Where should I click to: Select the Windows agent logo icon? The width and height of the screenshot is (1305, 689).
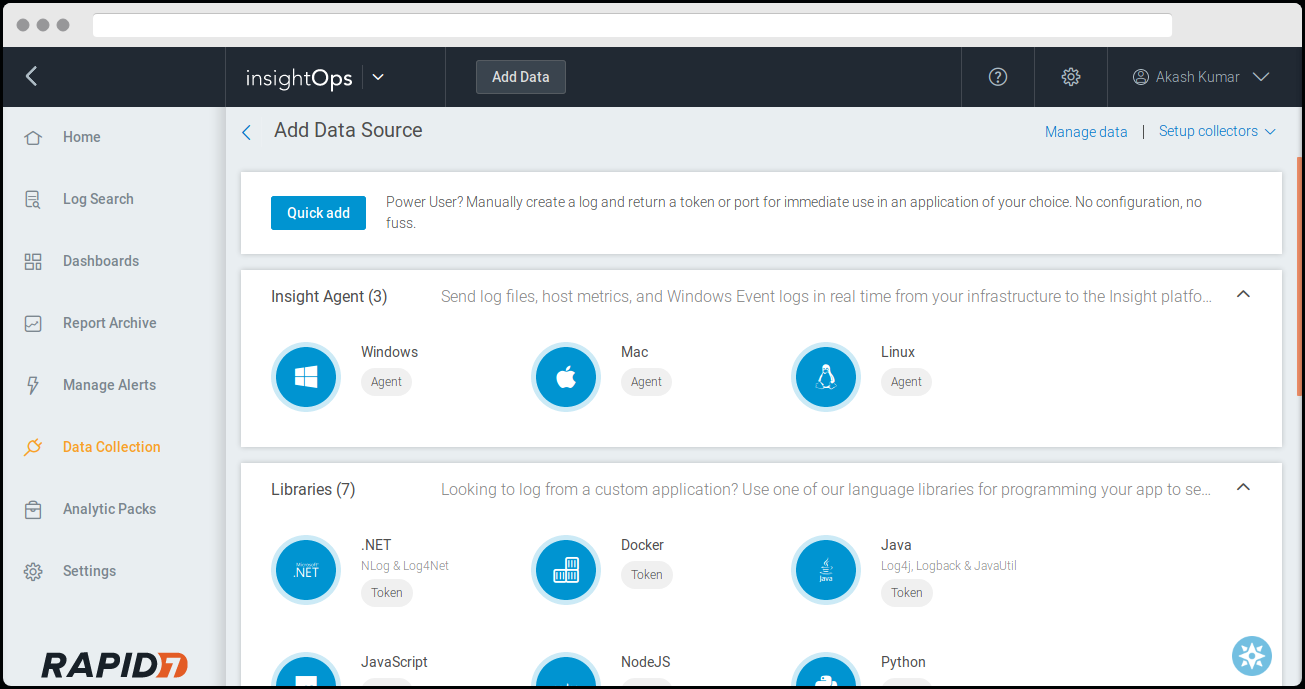coord(306,377)
